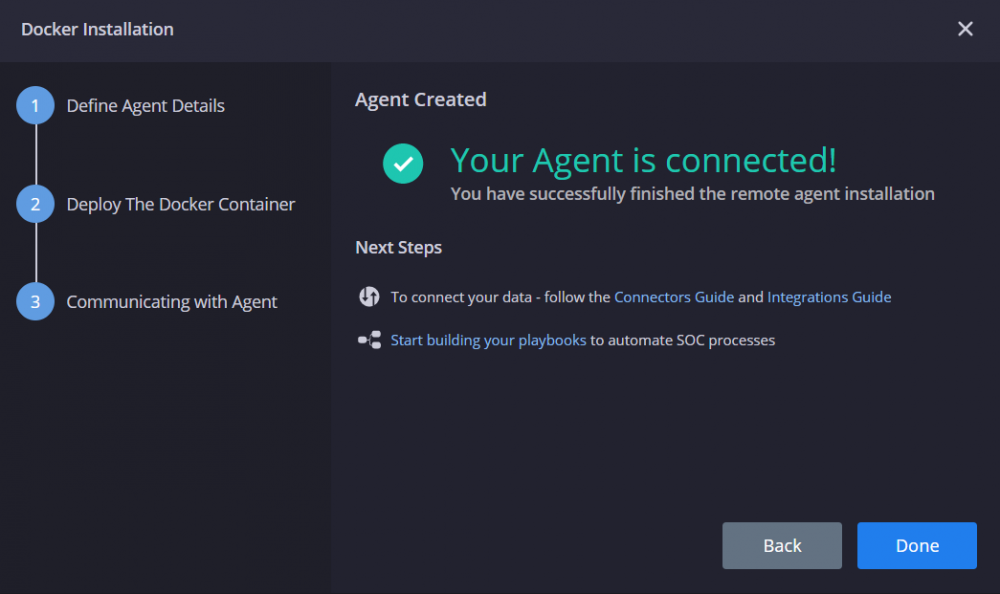
Task: Select the Communicating with Agent step
Action: click(172, 302)
